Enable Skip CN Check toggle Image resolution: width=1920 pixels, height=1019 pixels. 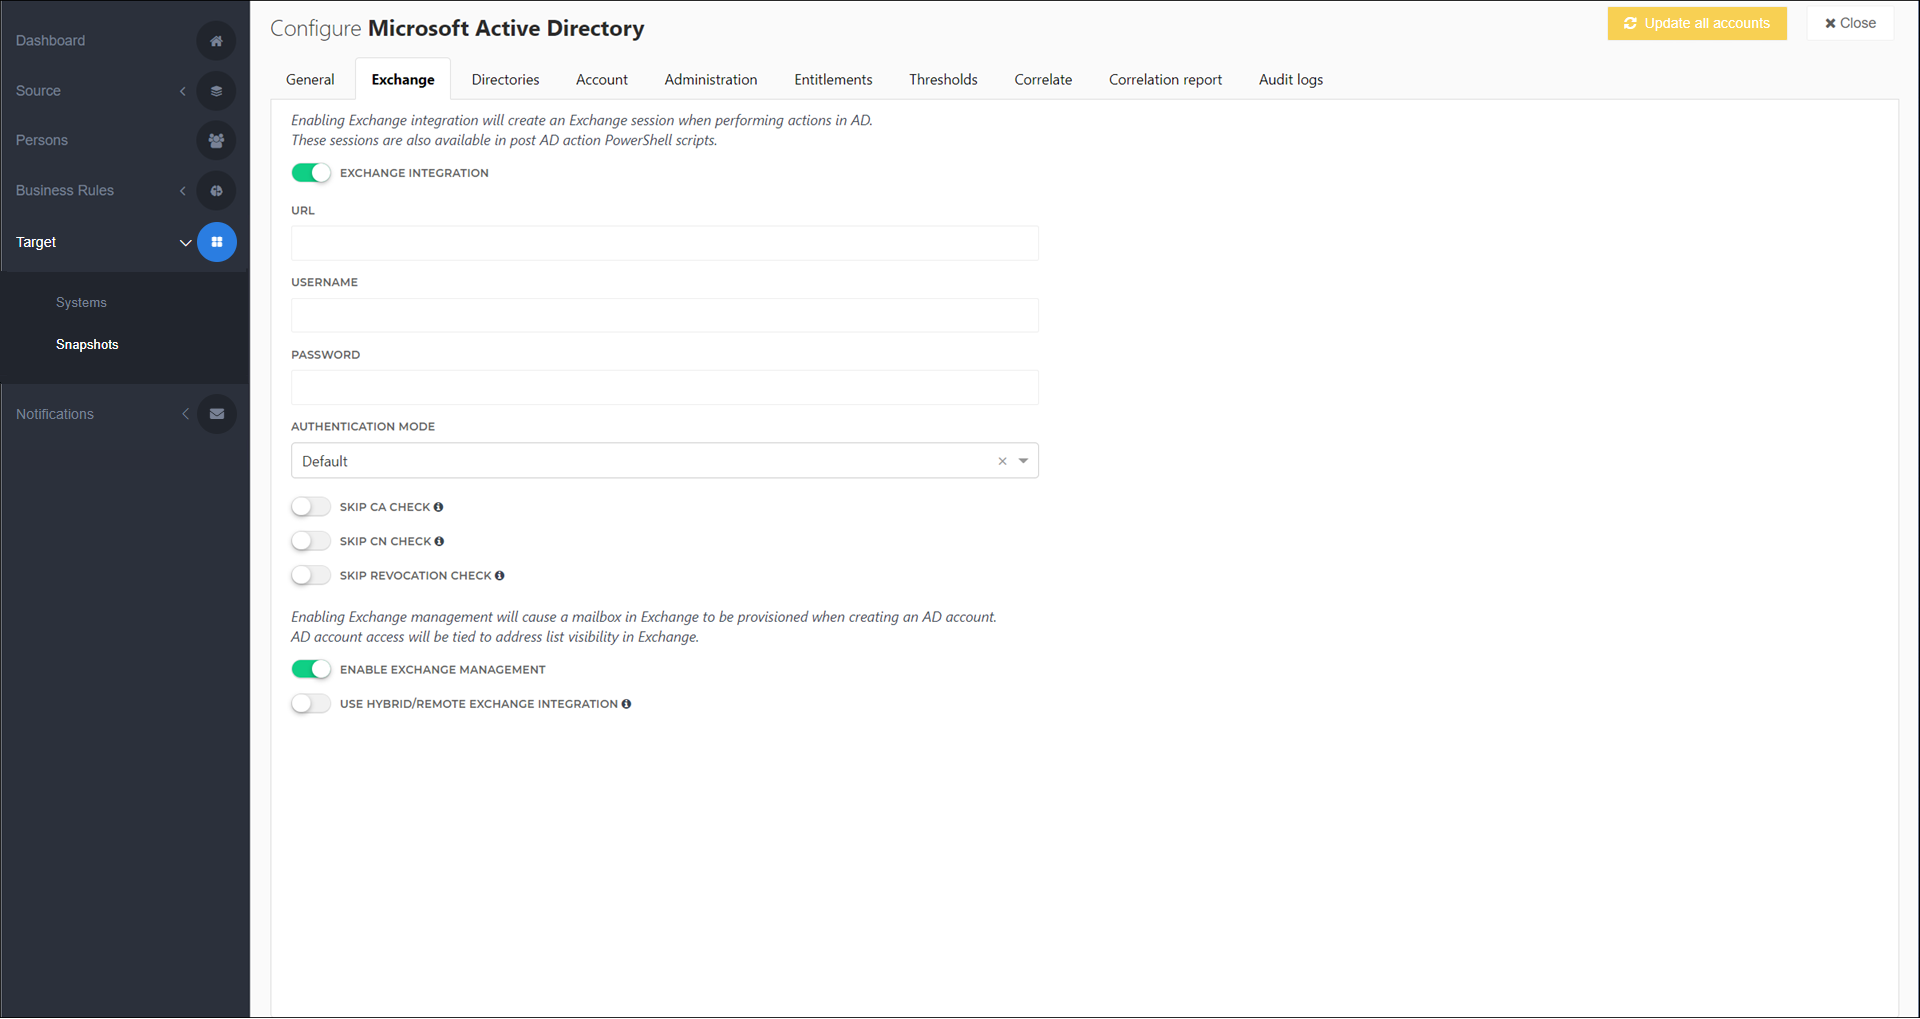[x=311, y=541]
